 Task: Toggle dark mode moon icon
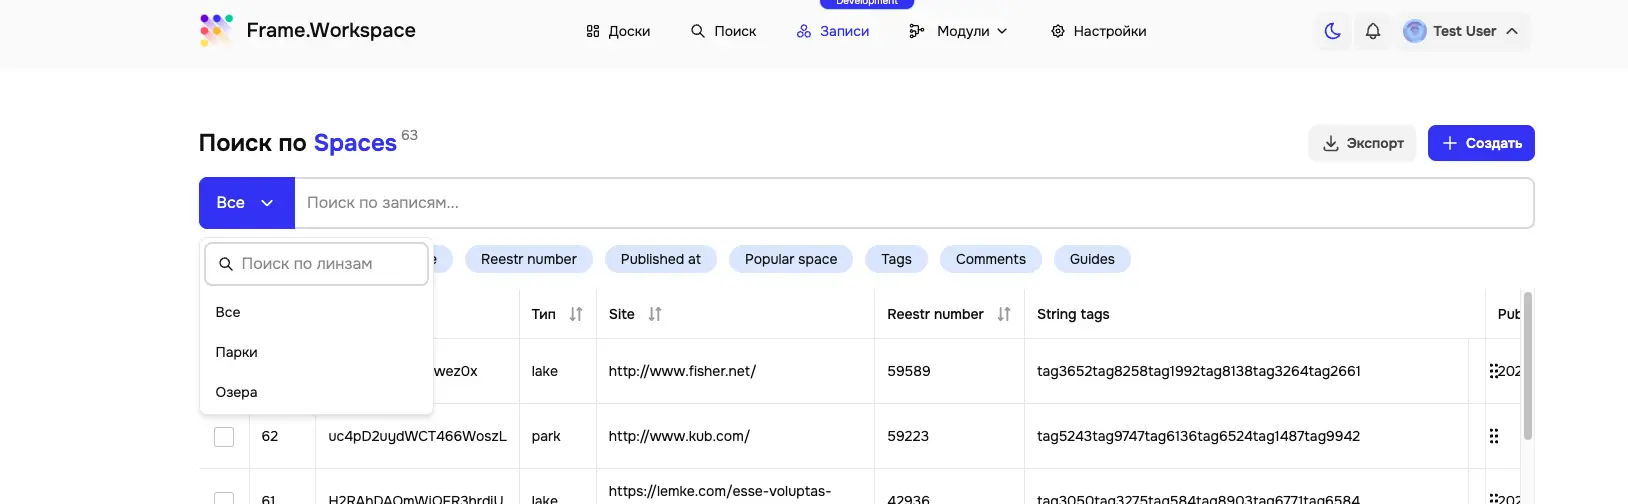[x=1332, y=31]
